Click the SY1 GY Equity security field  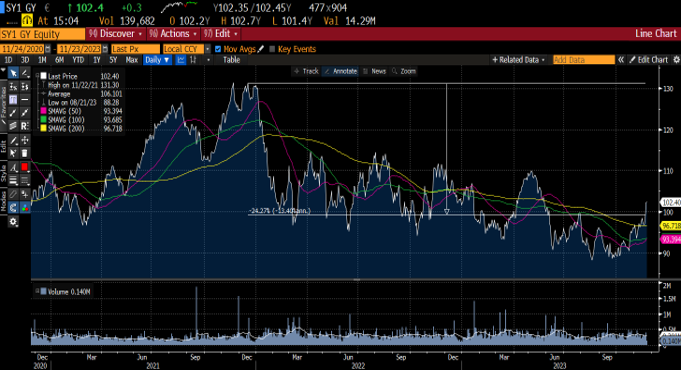click(43, 34)
